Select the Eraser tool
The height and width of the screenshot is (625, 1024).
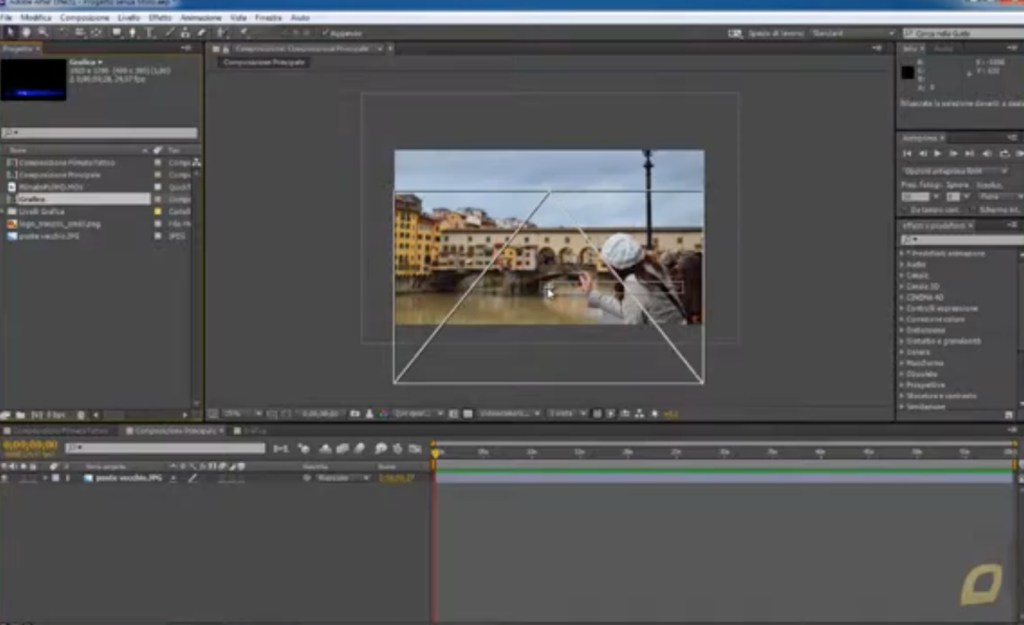(202, 32)
